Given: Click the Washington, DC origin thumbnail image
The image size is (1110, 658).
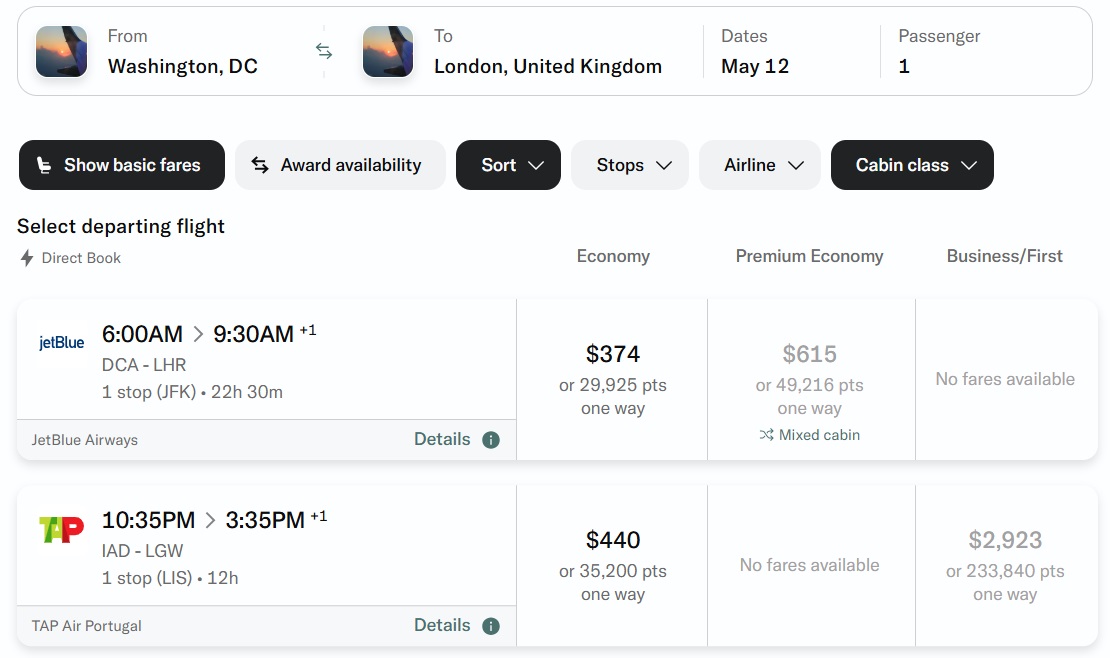Looking at the screenshot, I should (x=61, y=50).
